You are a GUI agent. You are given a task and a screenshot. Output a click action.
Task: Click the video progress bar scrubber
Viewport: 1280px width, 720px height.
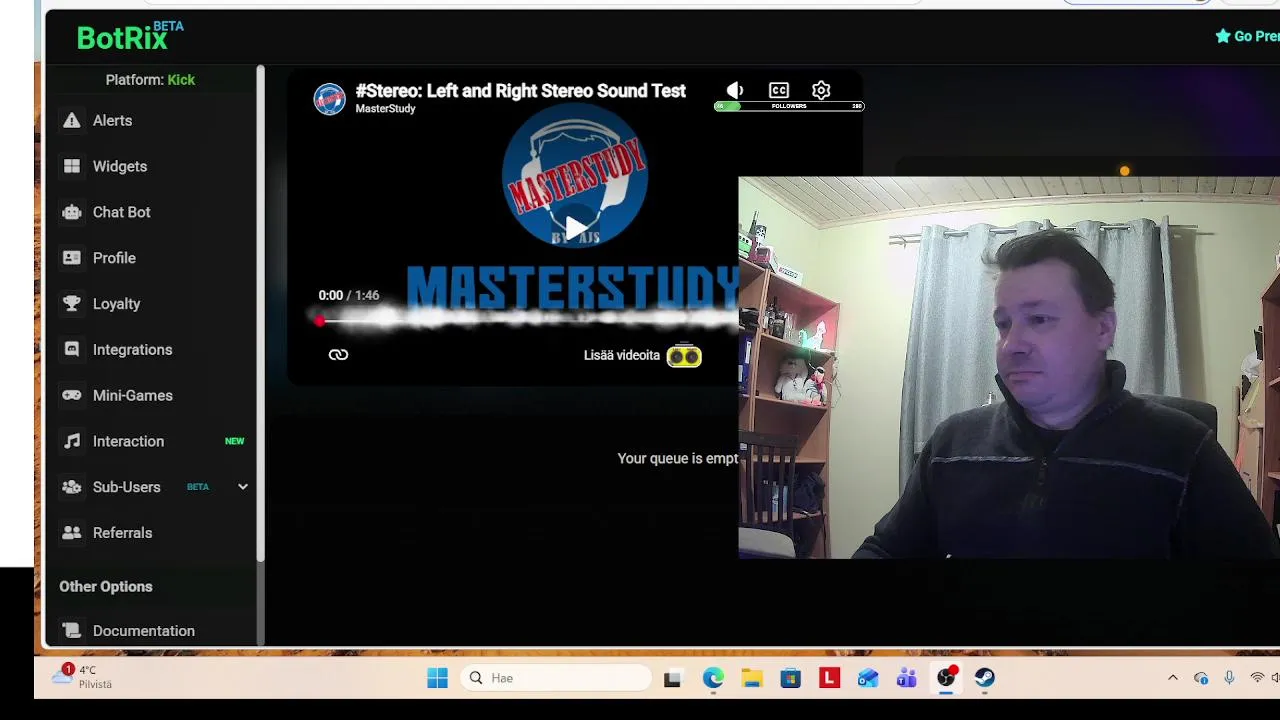tap(319, 320)
